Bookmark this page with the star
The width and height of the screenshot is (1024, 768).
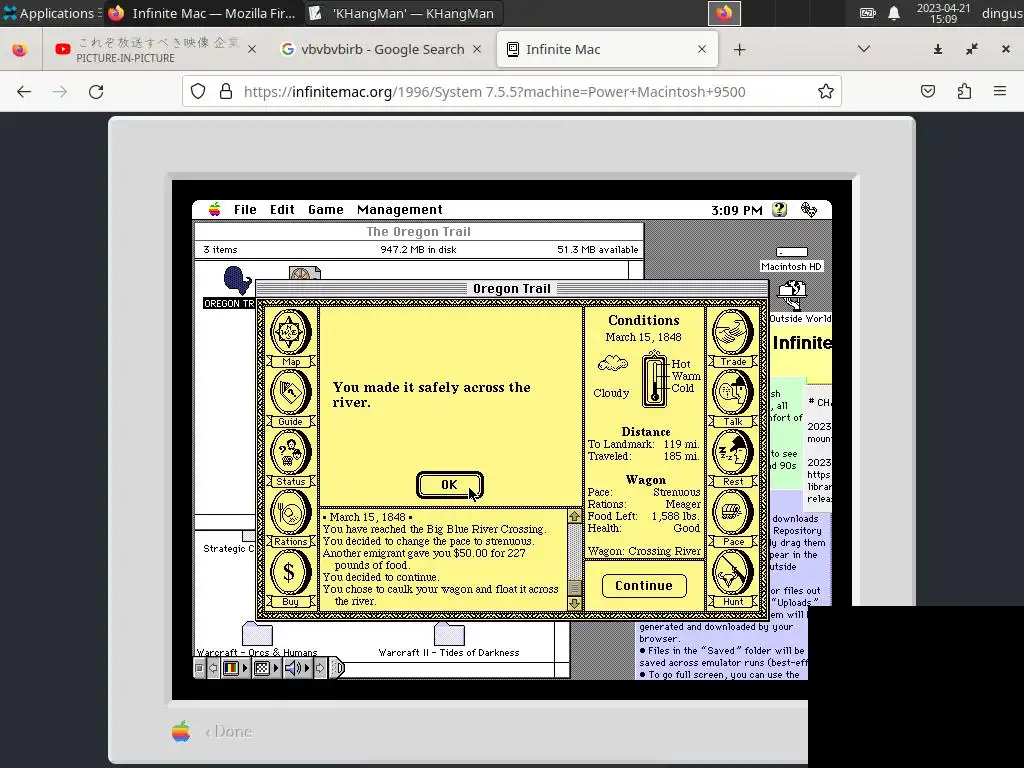tap(825, 92)
